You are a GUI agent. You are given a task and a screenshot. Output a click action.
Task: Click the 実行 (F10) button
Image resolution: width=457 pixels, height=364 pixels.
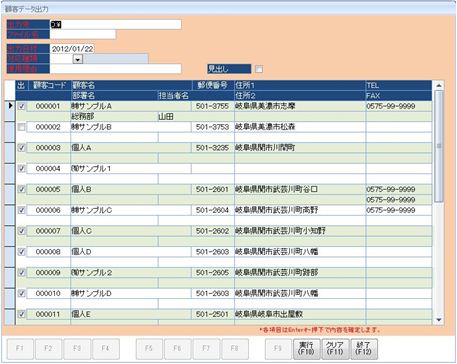(306, 349)
